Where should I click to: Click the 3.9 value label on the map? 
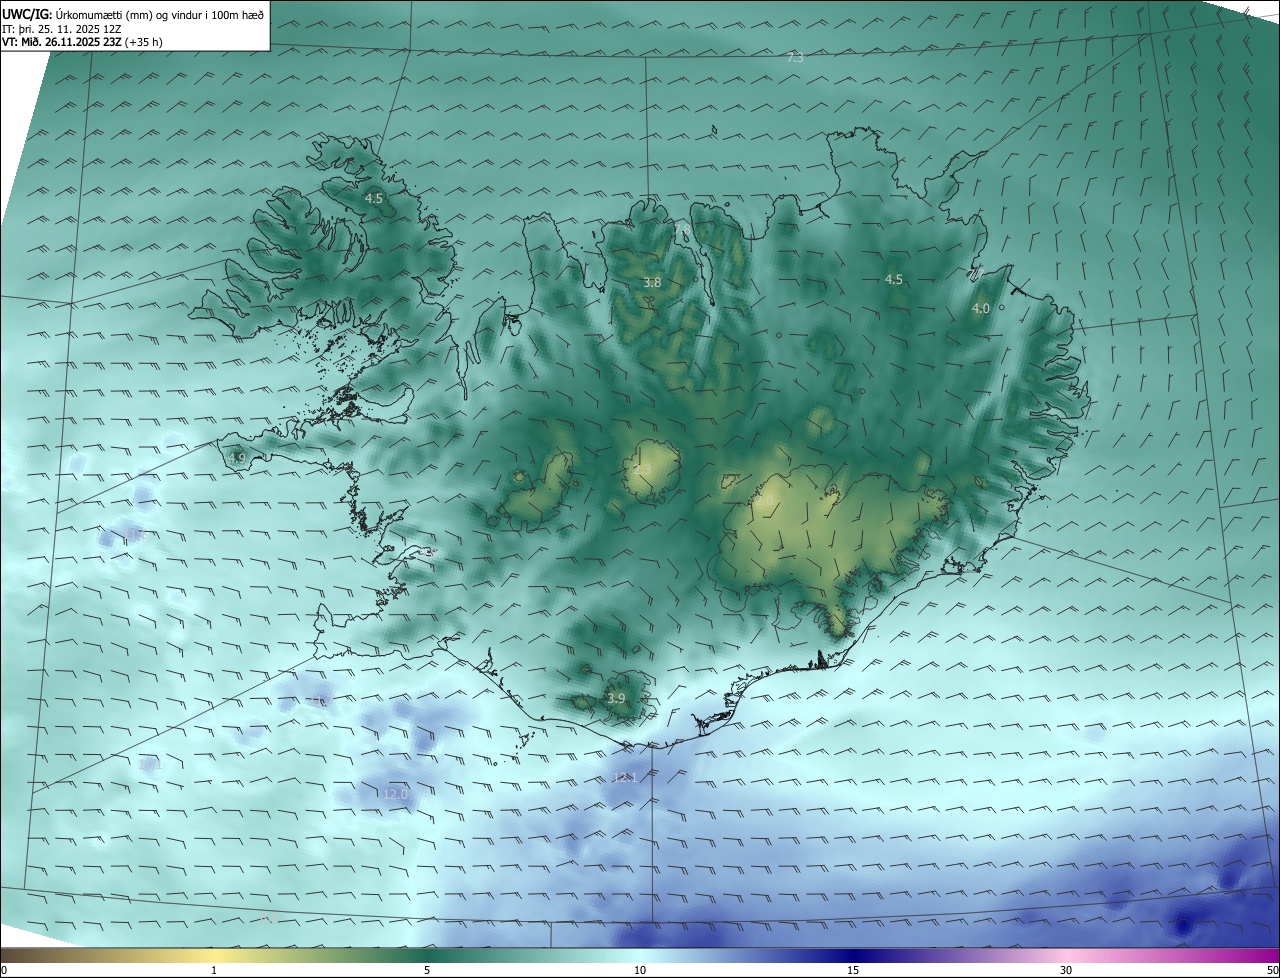(x=616, y=698)
